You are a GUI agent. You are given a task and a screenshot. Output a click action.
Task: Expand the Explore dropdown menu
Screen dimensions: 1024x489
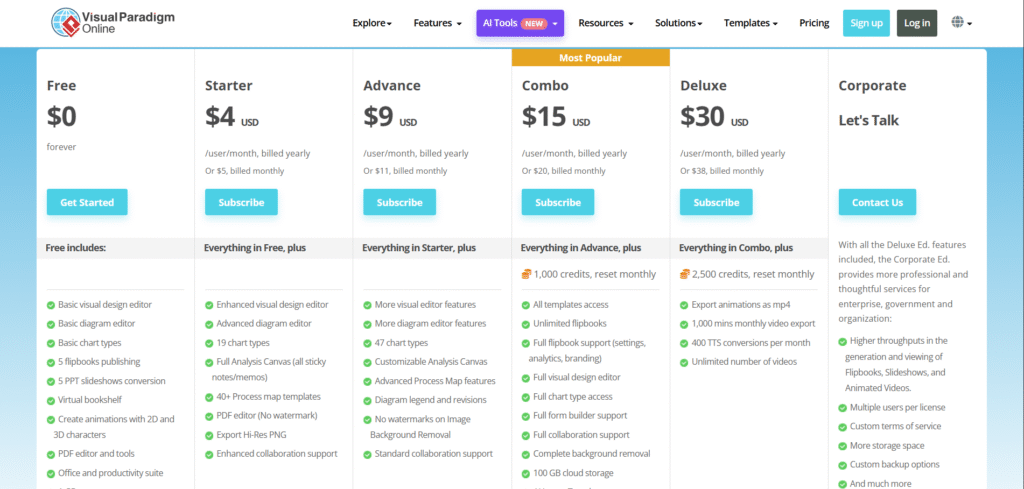(372, 23)
